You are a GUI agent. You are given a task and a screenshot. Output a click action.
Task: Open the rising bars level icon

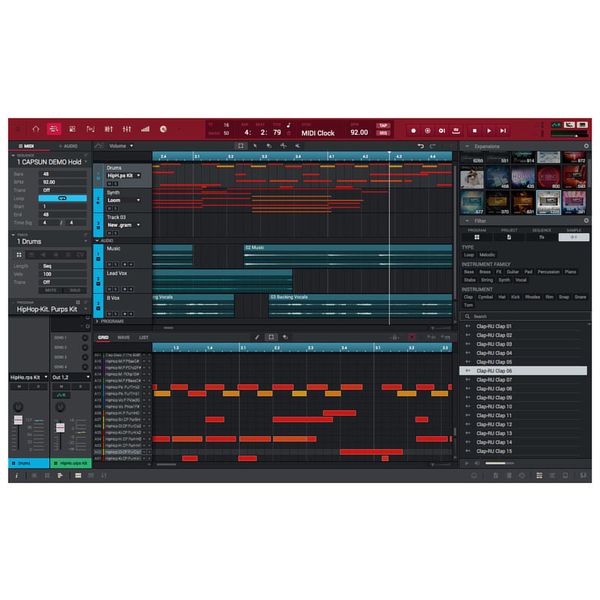pos(145,129)
